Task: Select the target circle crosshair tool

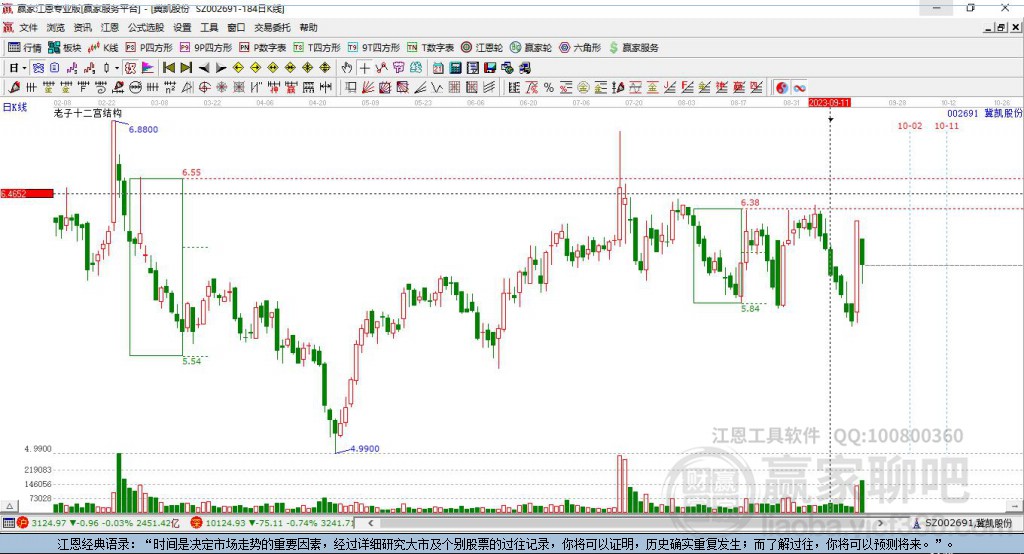Action: [x=204, y=88]
